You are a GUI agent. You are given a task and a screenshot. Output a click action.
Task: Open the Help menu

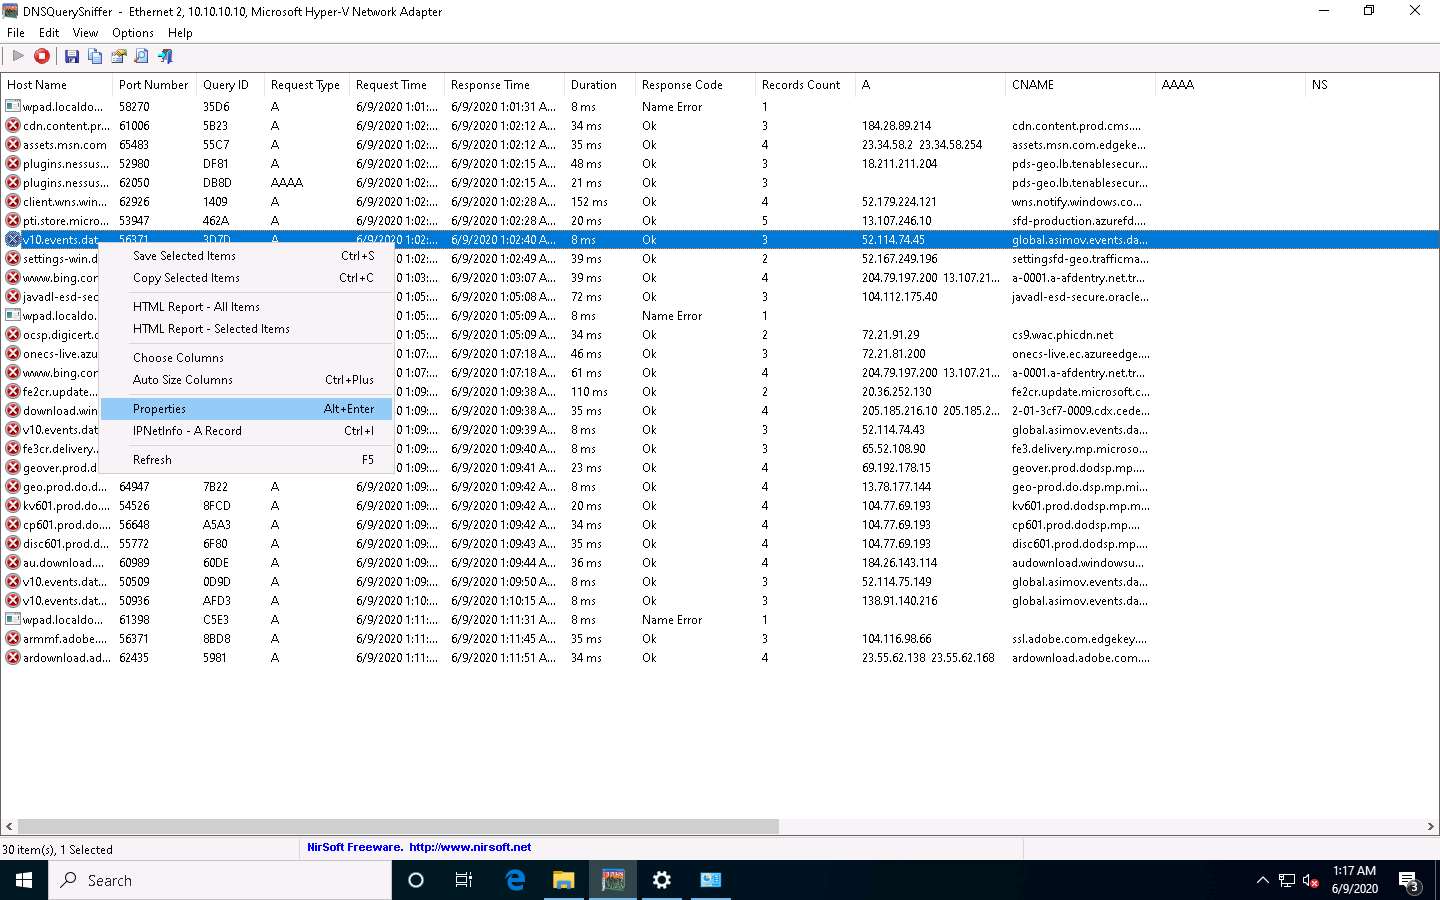point(180,32)
